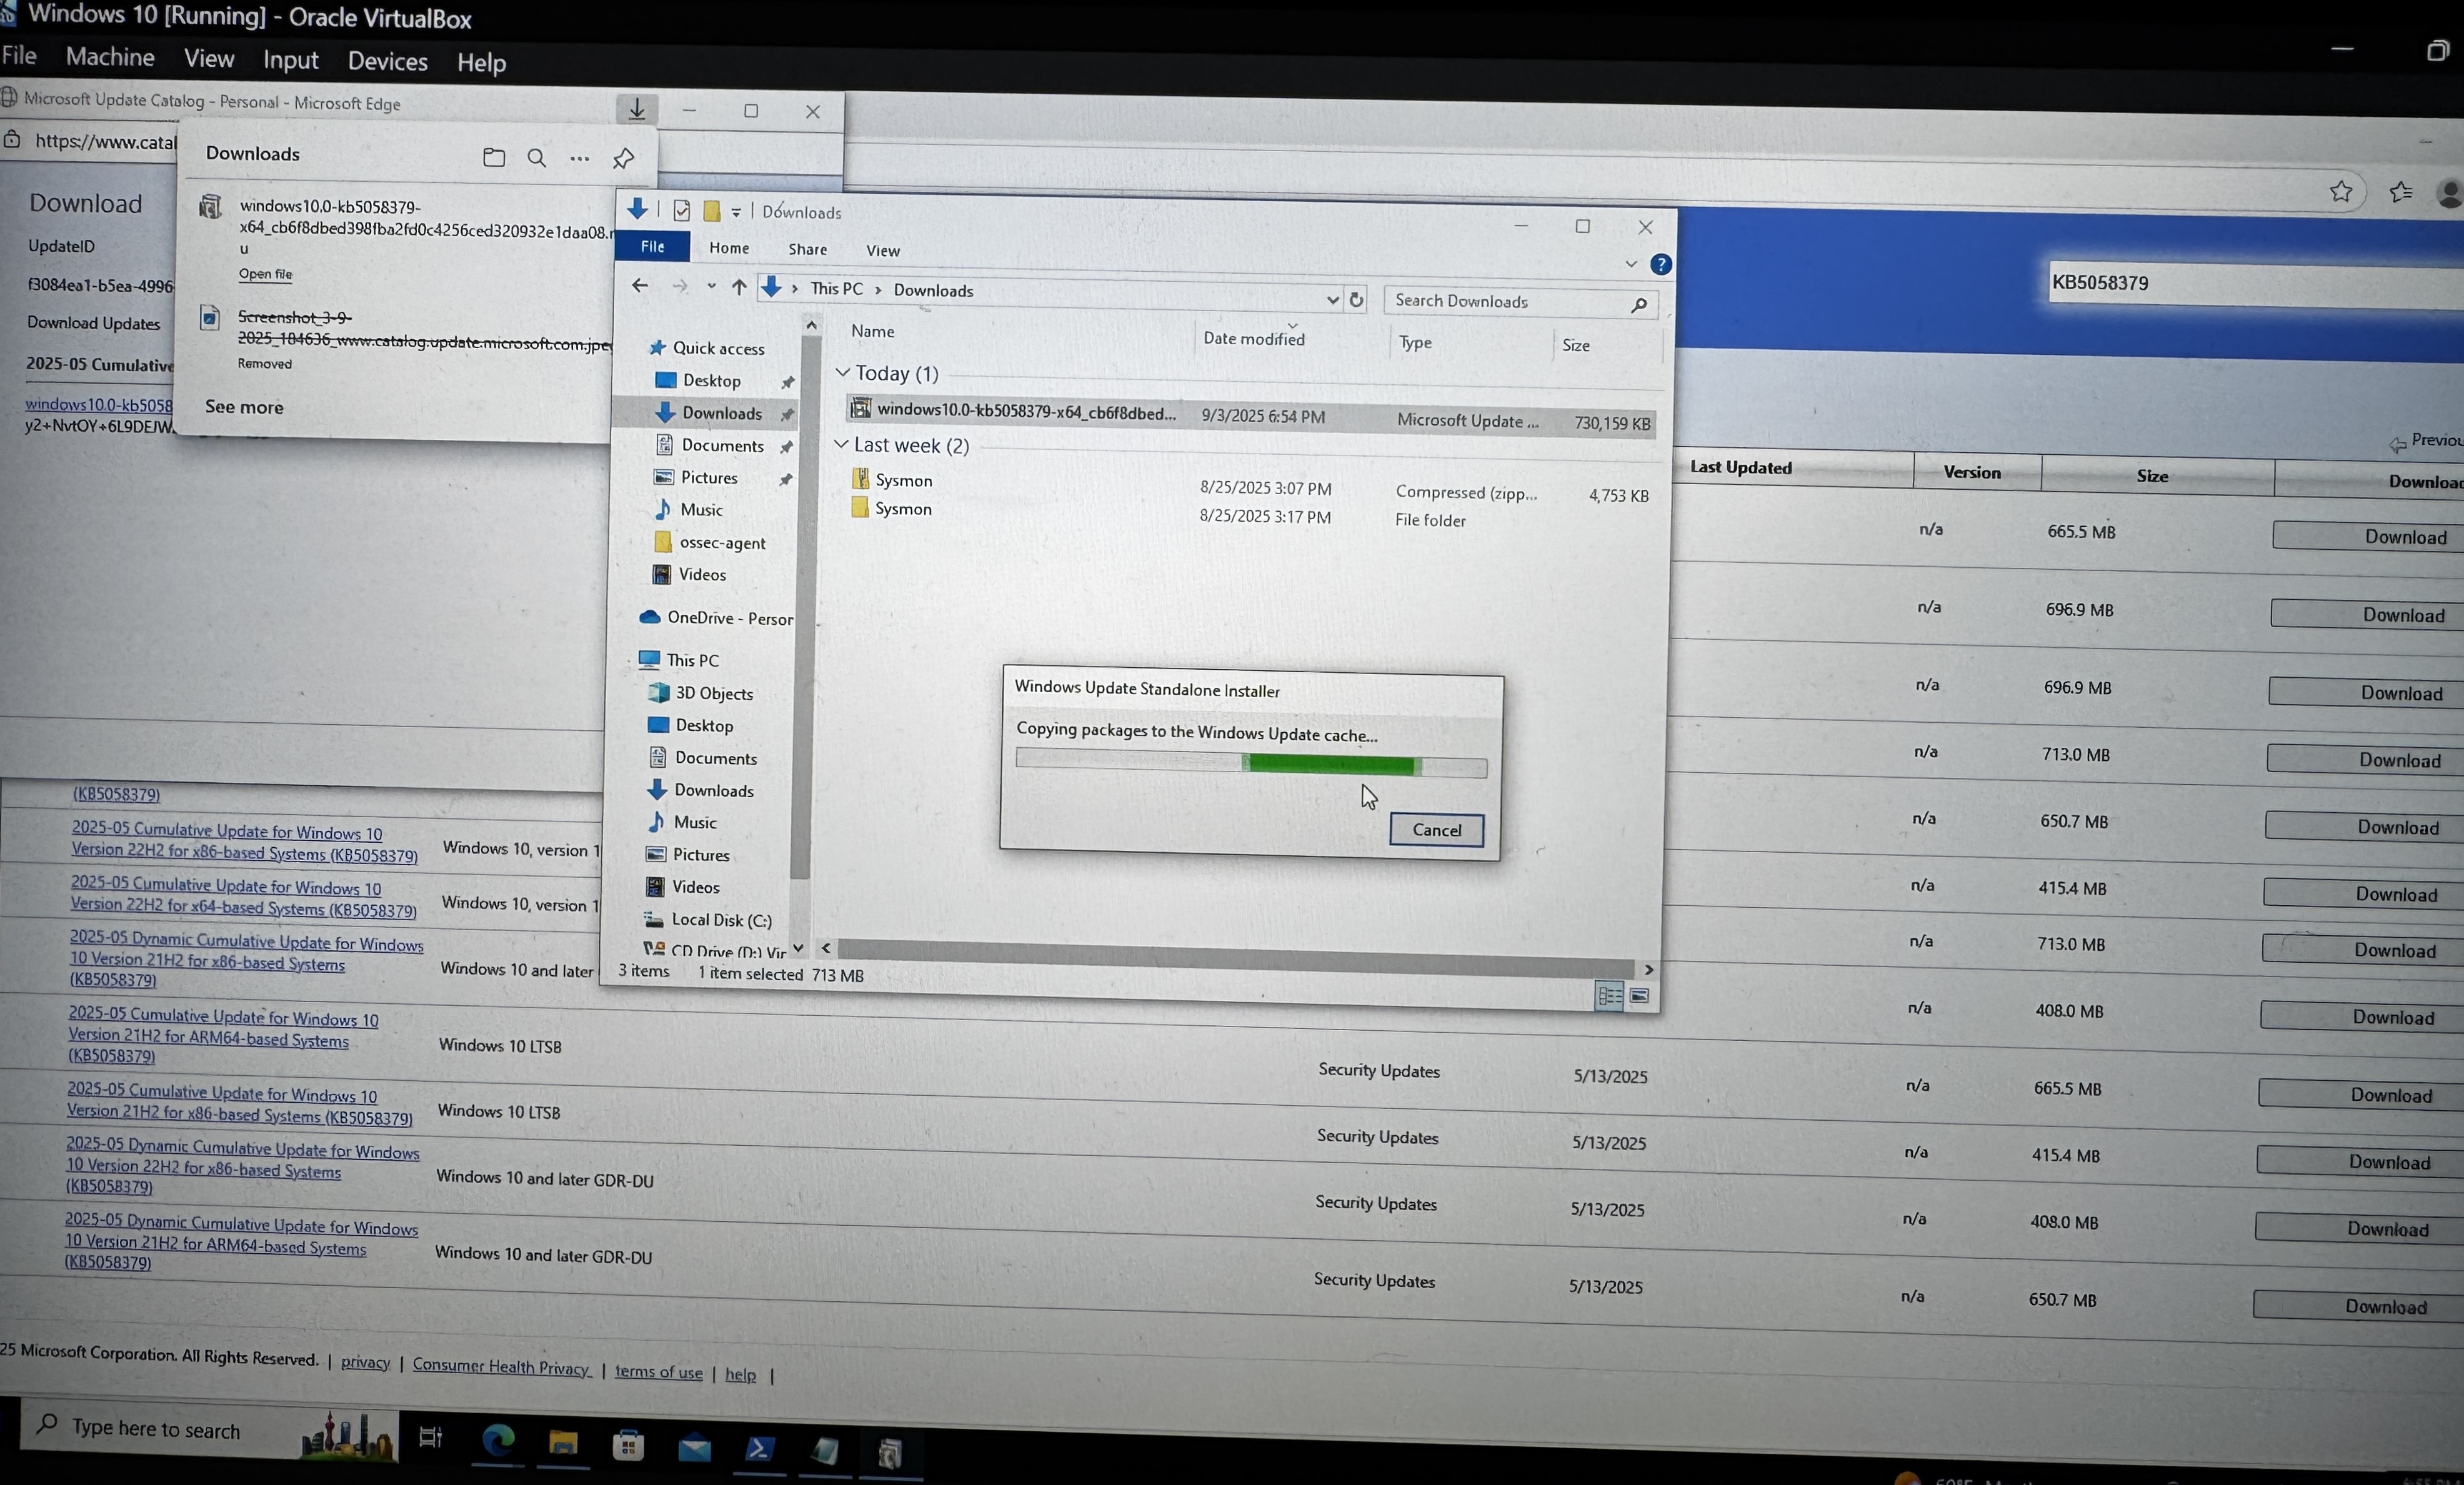2464x1485 pixels.
Task: Open VirtualBox Machine menu
Action: [x=110, y=57]
